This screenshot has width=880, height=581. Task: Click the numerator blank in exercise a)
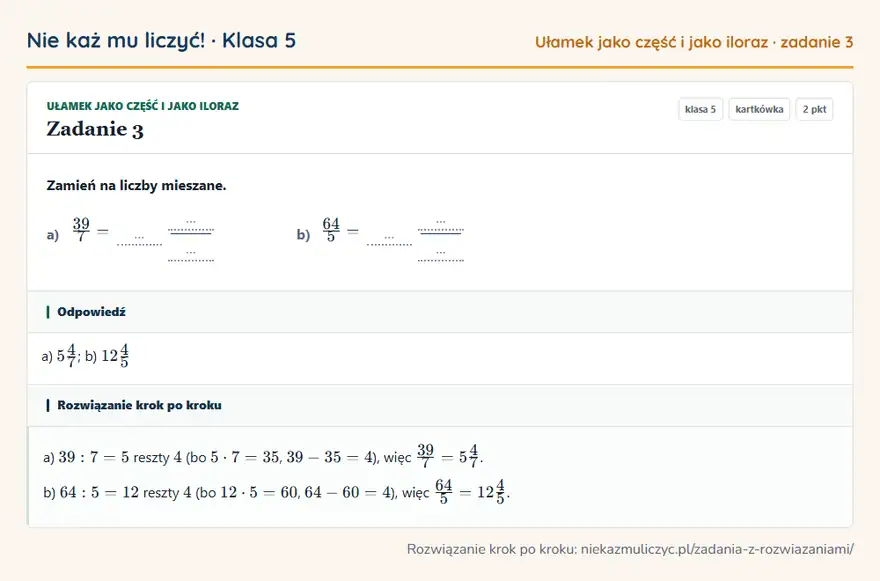coord(191,225)
